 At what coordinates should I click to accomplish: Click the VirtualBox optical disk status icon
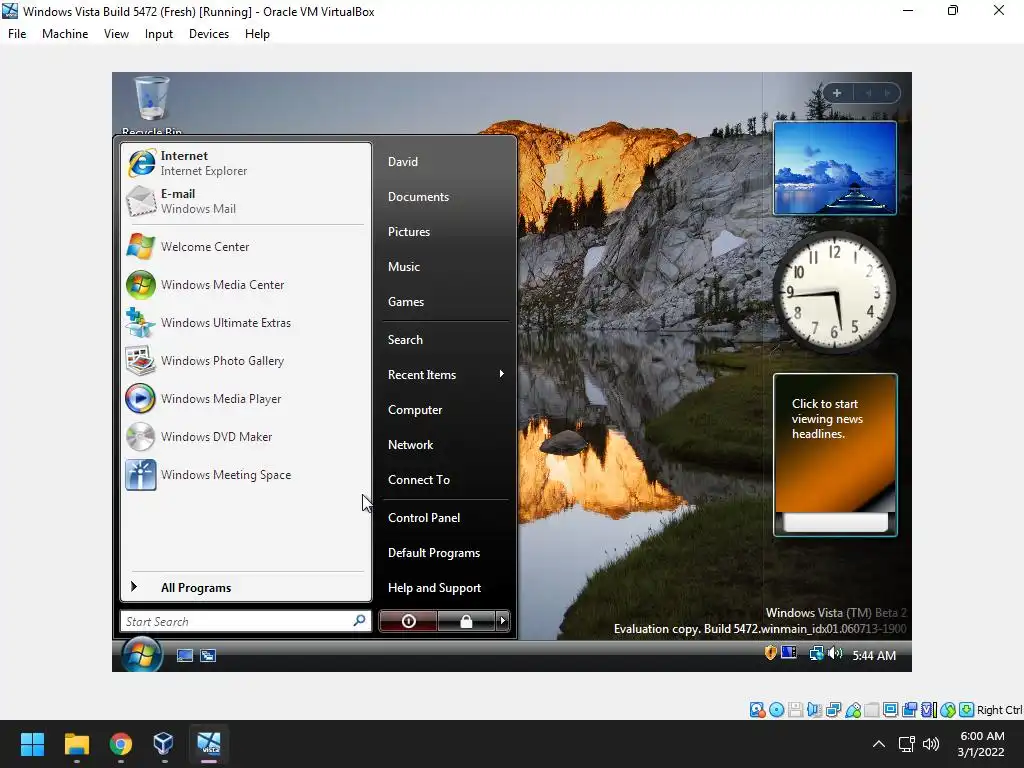[776, 710]
